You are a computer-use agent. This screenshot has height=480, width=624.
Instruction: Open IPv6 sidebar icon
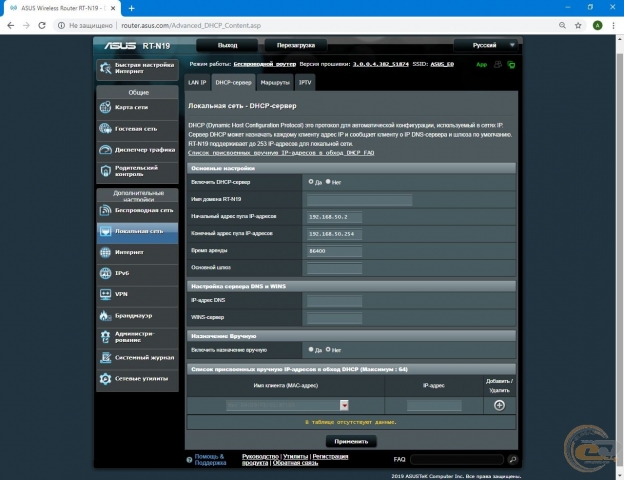pyautogui.click(x=105, y=273)
